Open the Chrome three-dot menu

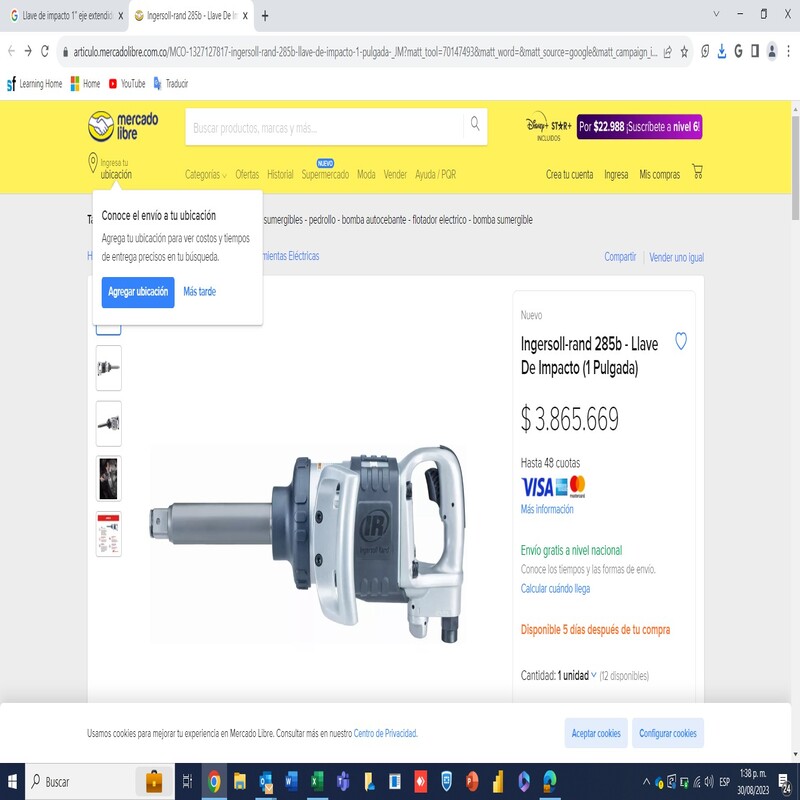tap(788, 51)
